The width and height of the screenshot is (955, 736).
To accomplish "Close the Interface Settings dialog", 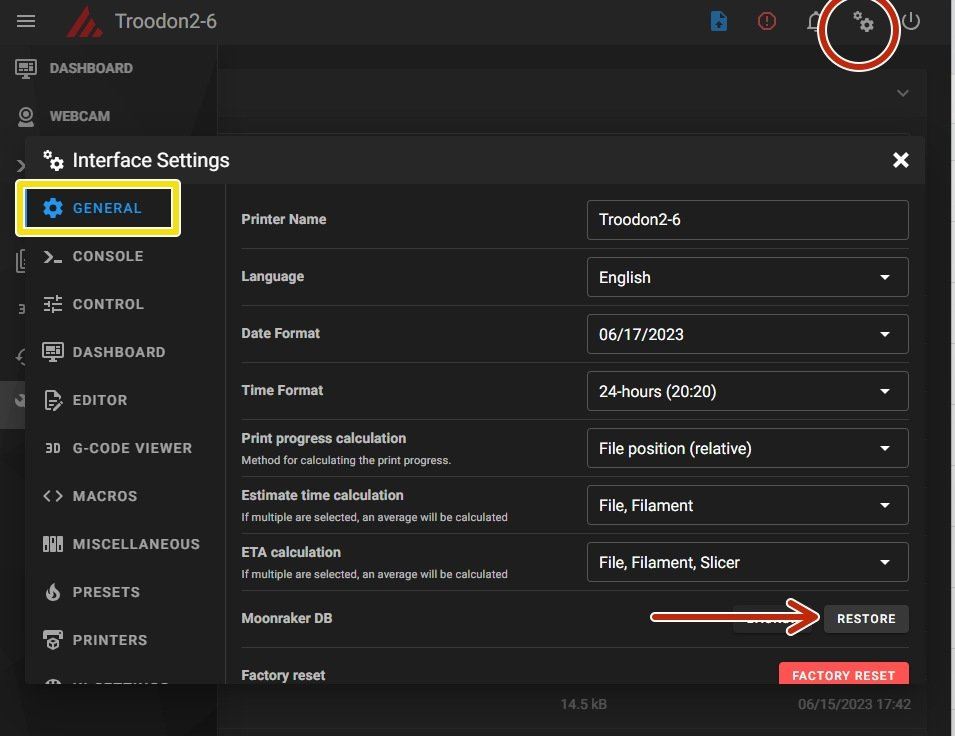I will click(x=900, y=160).
